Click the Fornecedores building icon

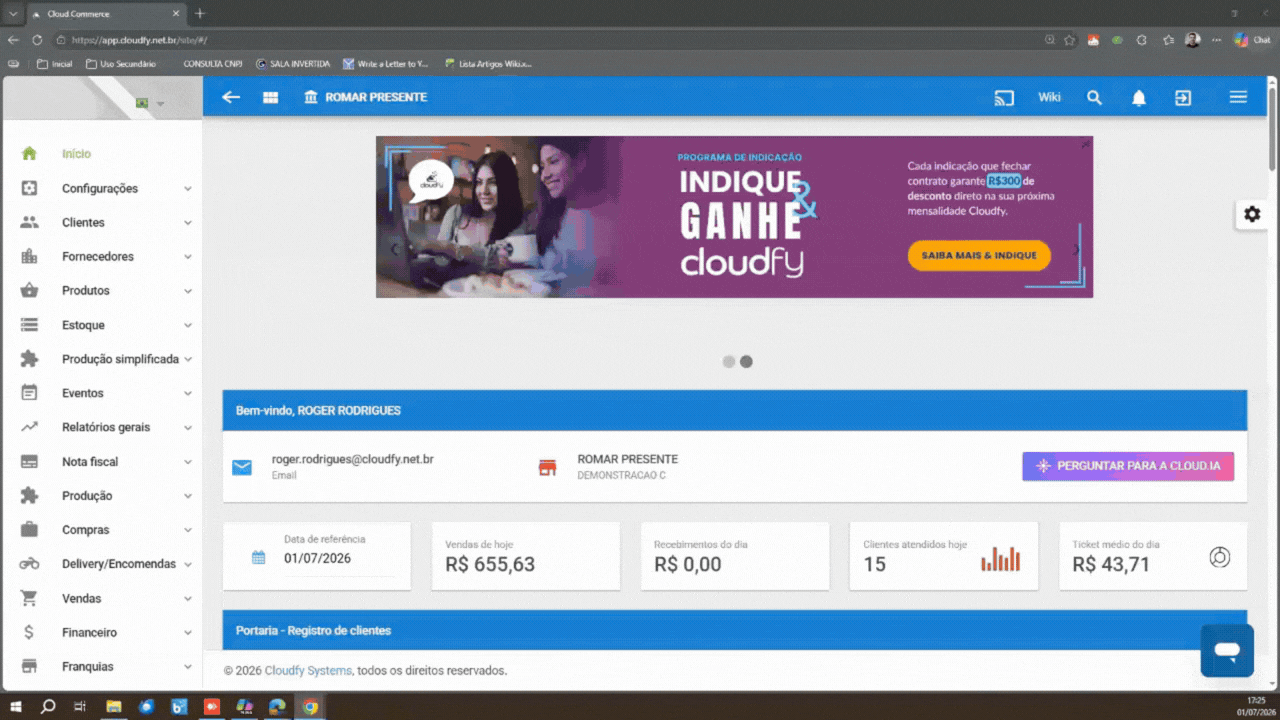point(29,256)
